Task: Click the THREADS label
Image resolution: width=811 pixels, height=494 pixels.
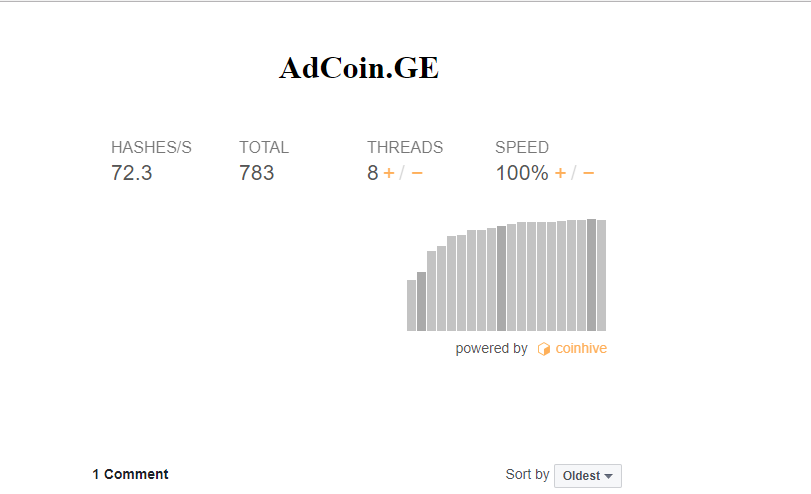Action: pyautogui.click(x=405, y=147)
